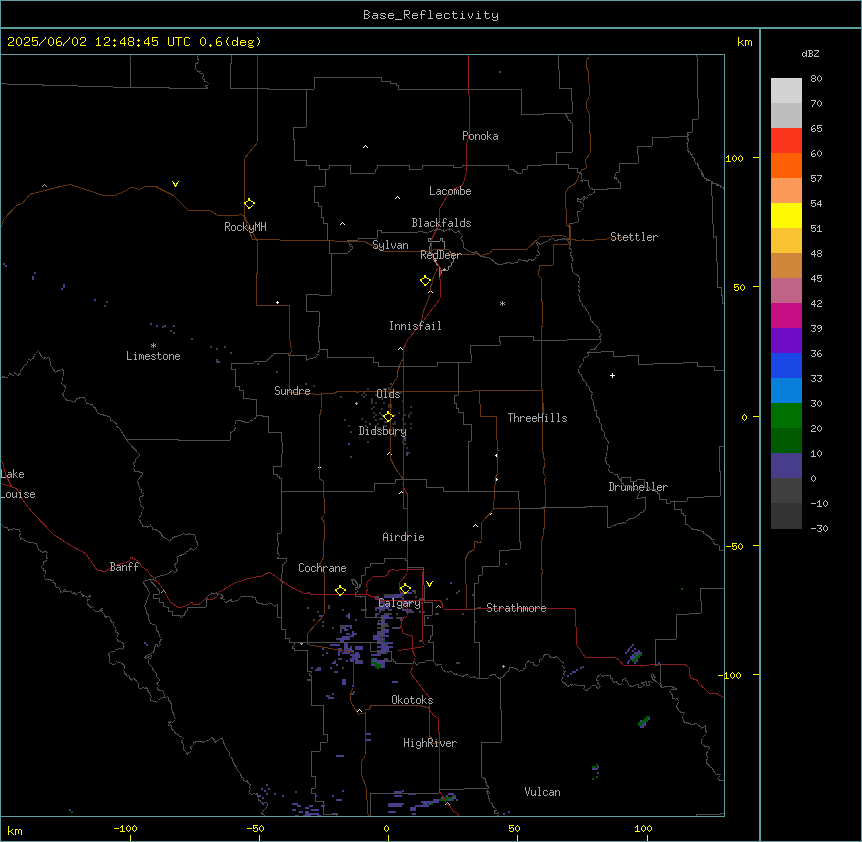
Task: Pick the bright green 20-30 dBZ legend swatch
Action: 786,416
